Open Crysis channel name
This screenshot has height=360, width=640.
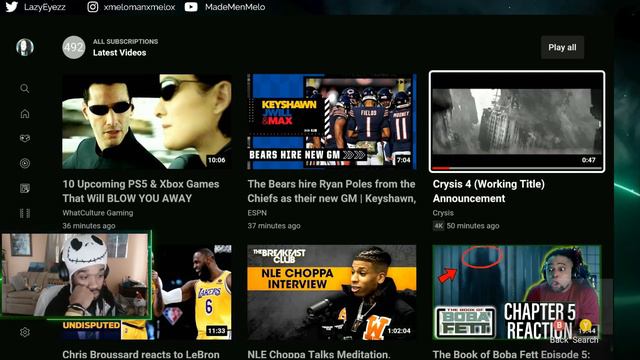click(443, 213)
